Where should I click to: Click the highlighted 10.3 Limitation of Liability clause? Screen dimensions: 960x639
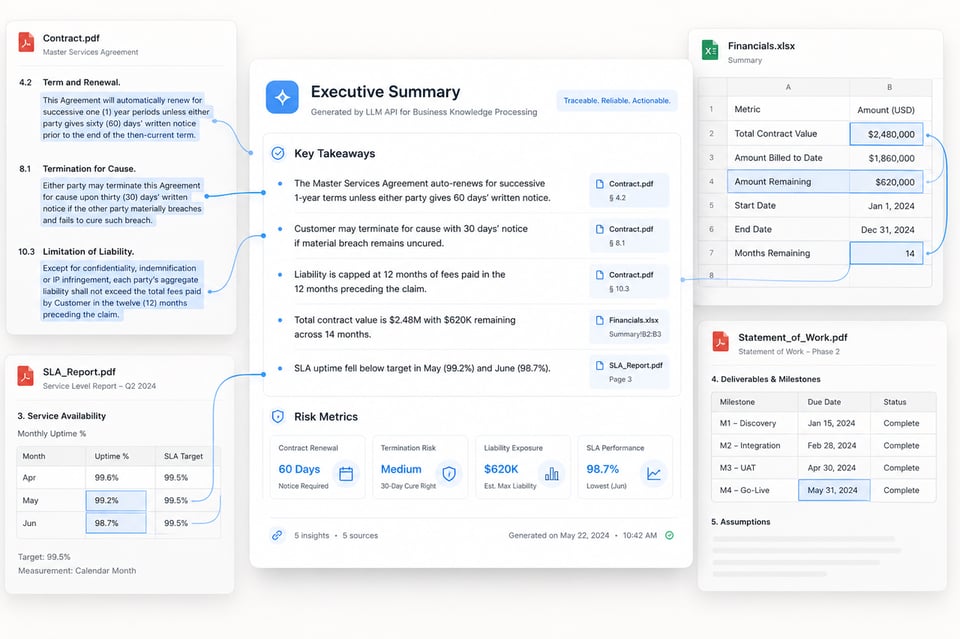point(122,291)
